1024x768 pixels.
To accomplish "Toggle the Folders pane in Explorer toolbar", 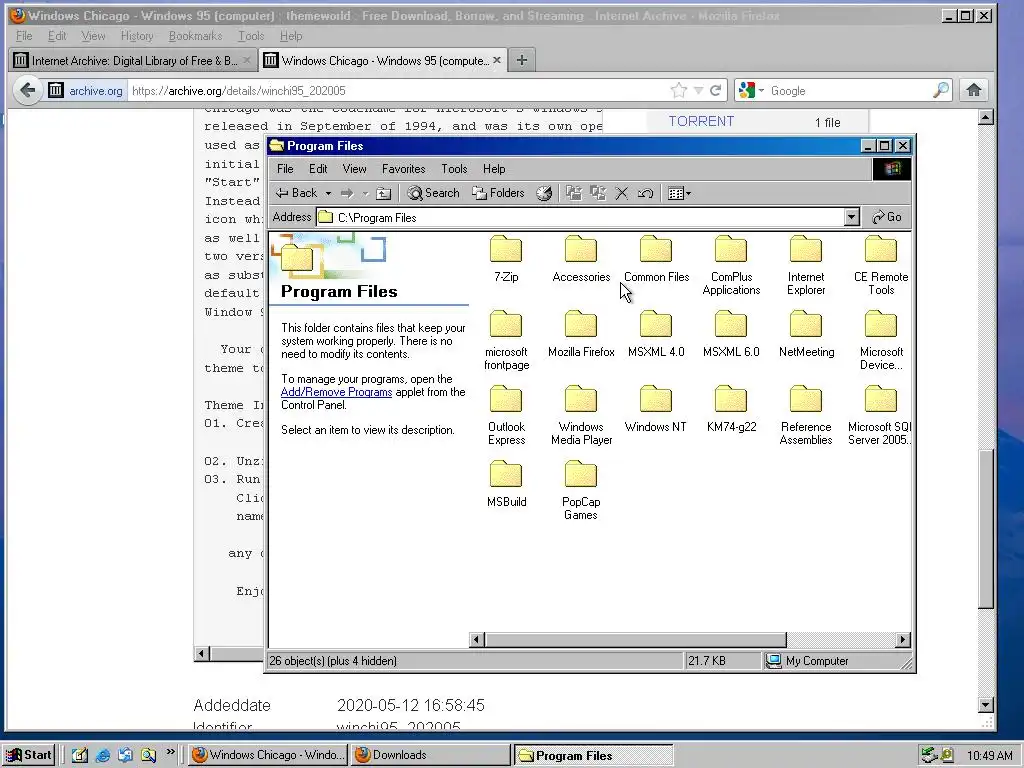I will point(499,193).
